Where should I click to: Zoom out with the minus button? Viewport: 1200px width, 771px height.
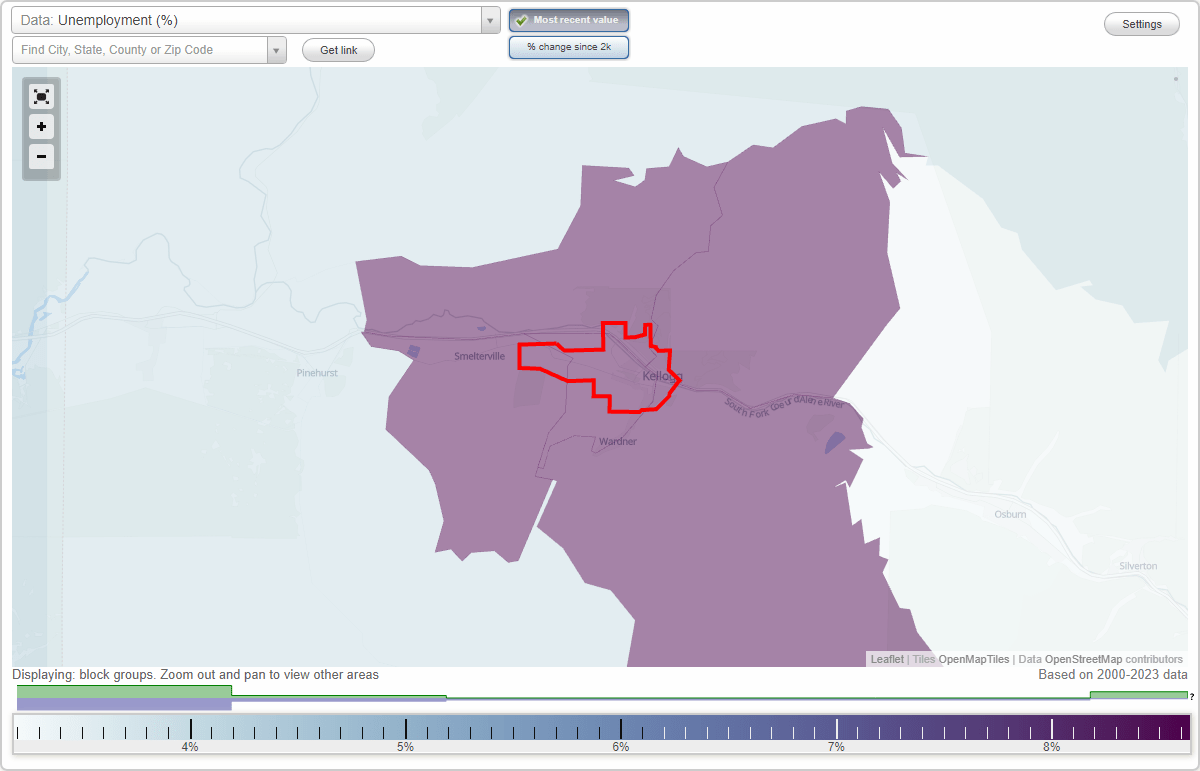tap(41, 156)
